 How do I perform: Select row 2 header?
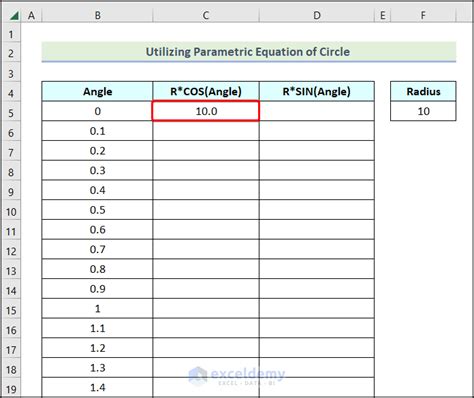click(11, 53)
